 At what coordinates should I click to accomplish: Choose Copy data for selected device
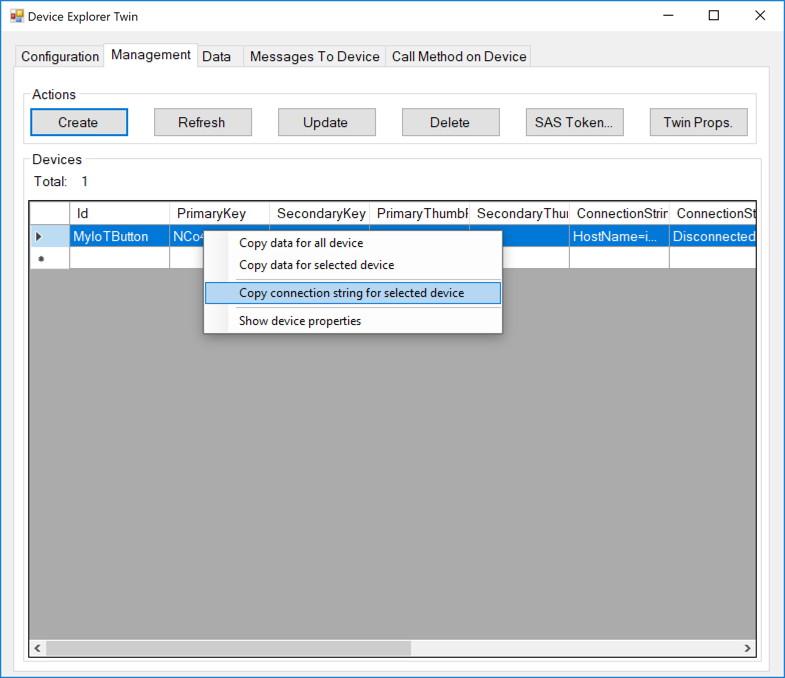coord(352,265)
